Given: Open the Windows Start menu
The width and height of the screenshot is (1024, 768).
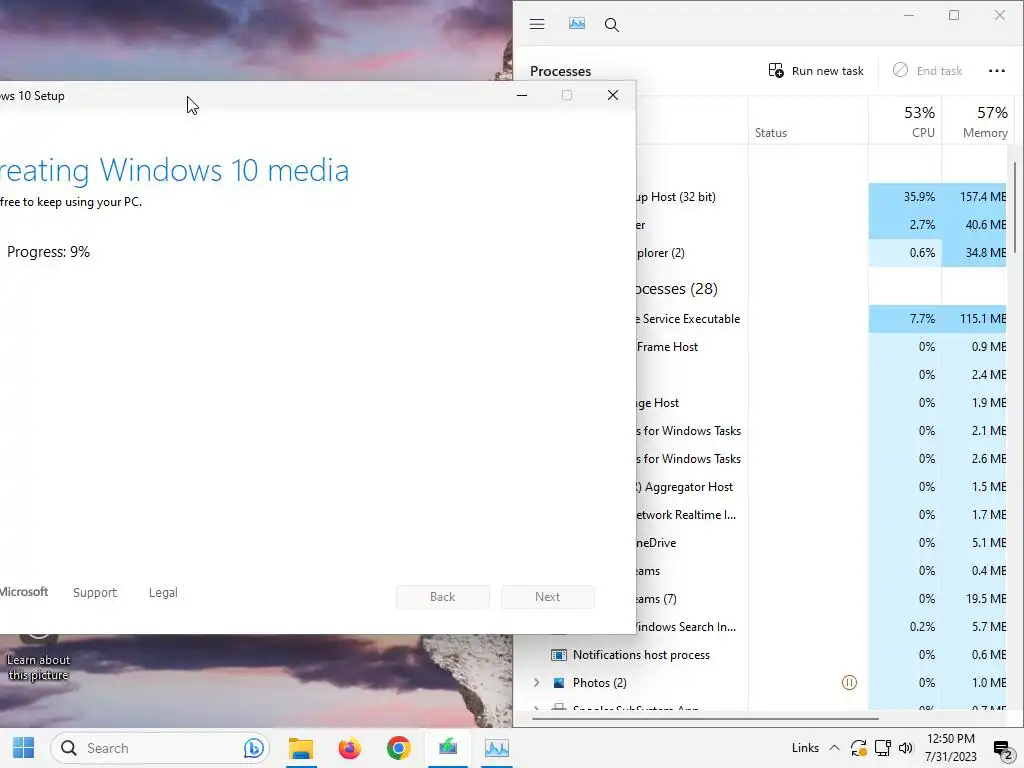Looking at the screenshot, I should click(24, 748).
